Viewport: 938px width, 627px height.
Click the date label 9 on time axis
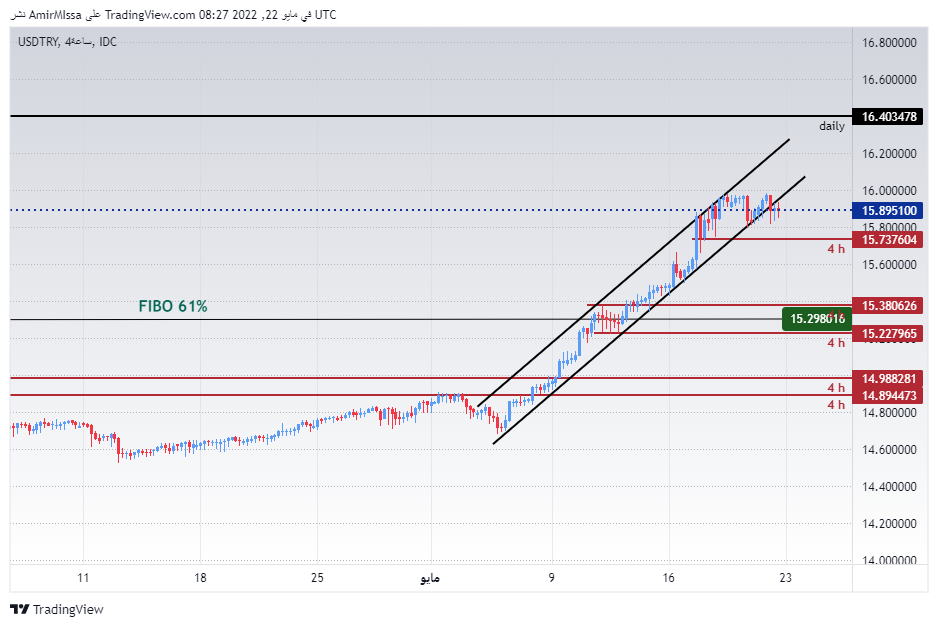point(551,578)
